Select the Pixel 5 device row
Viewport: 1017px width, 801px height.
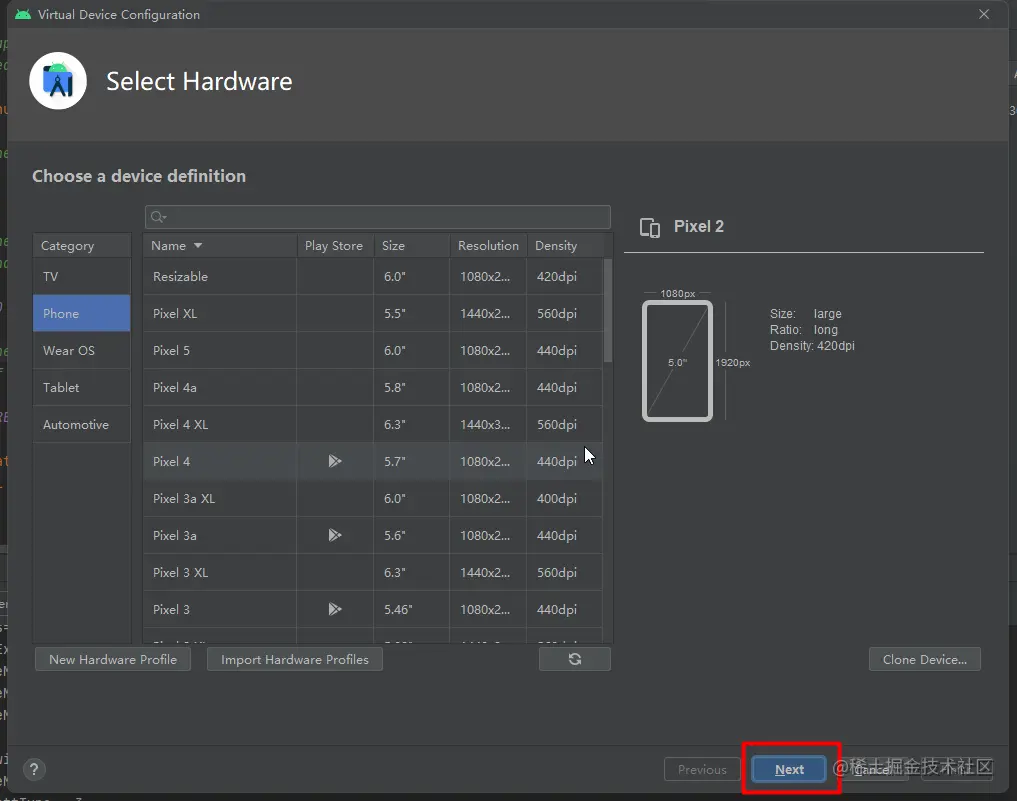220,350
